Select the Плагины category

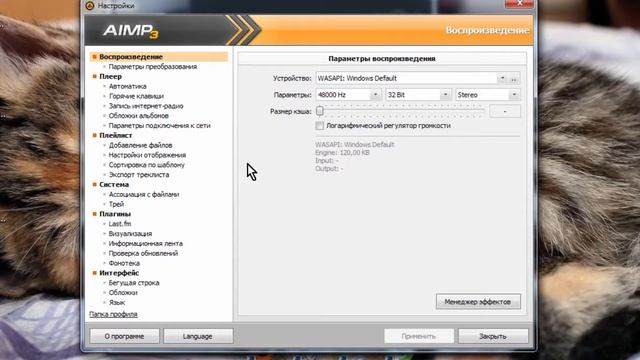[115, 214]
